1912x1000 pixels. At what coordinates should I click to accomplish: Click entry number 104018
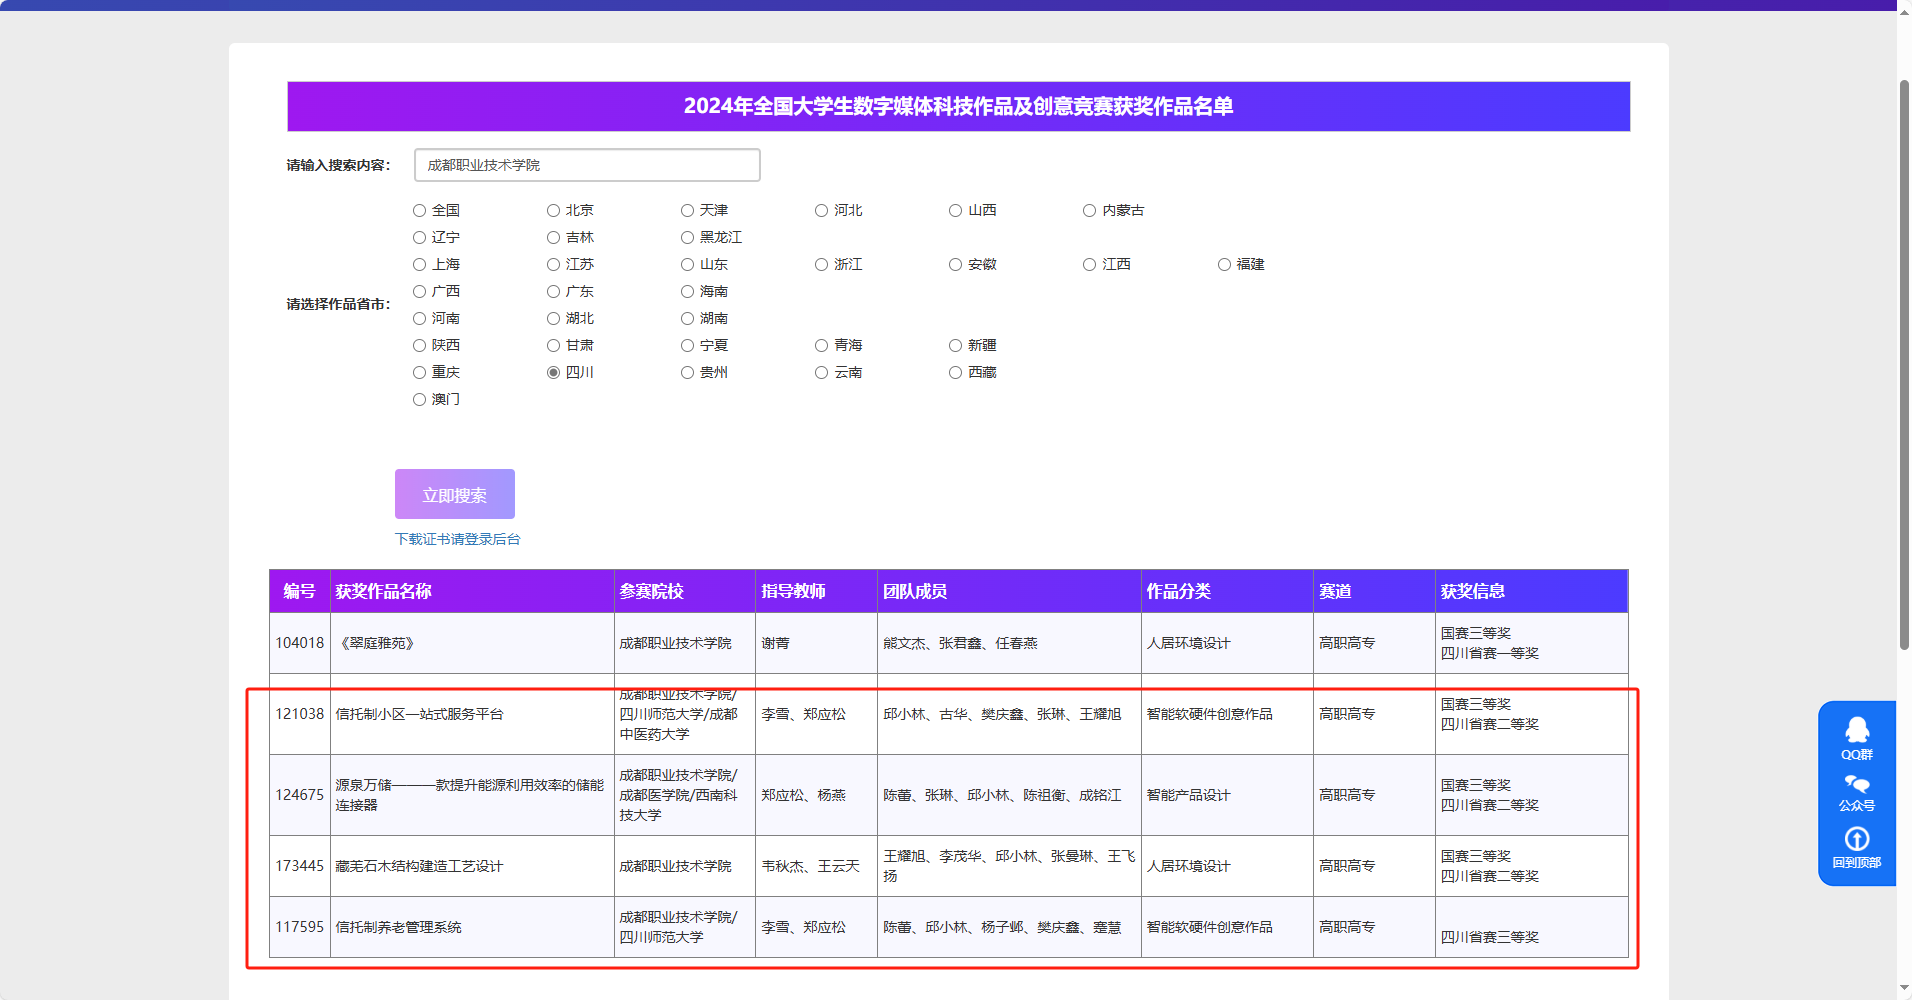[299, 643]
